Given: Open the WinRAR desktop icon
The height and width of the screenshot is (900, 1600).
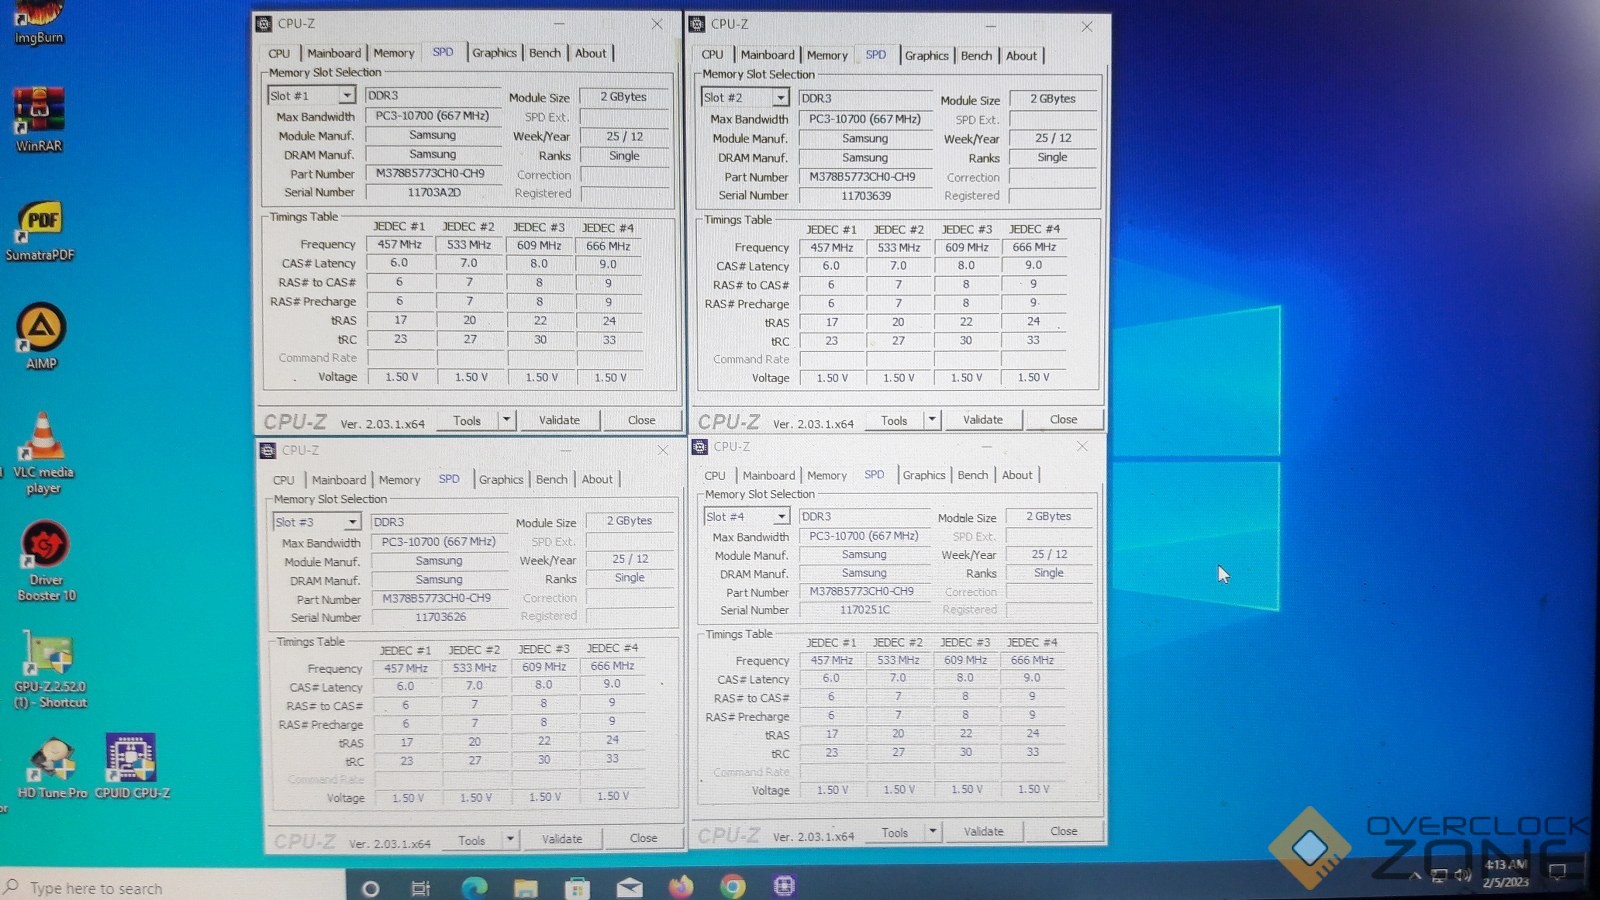Looking at the screenshot, I should coord(39,116).
